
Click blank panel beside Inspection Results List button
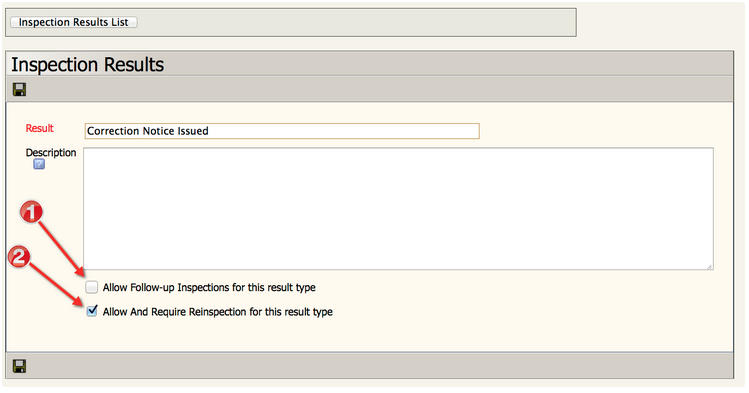(x=356, y=22)
